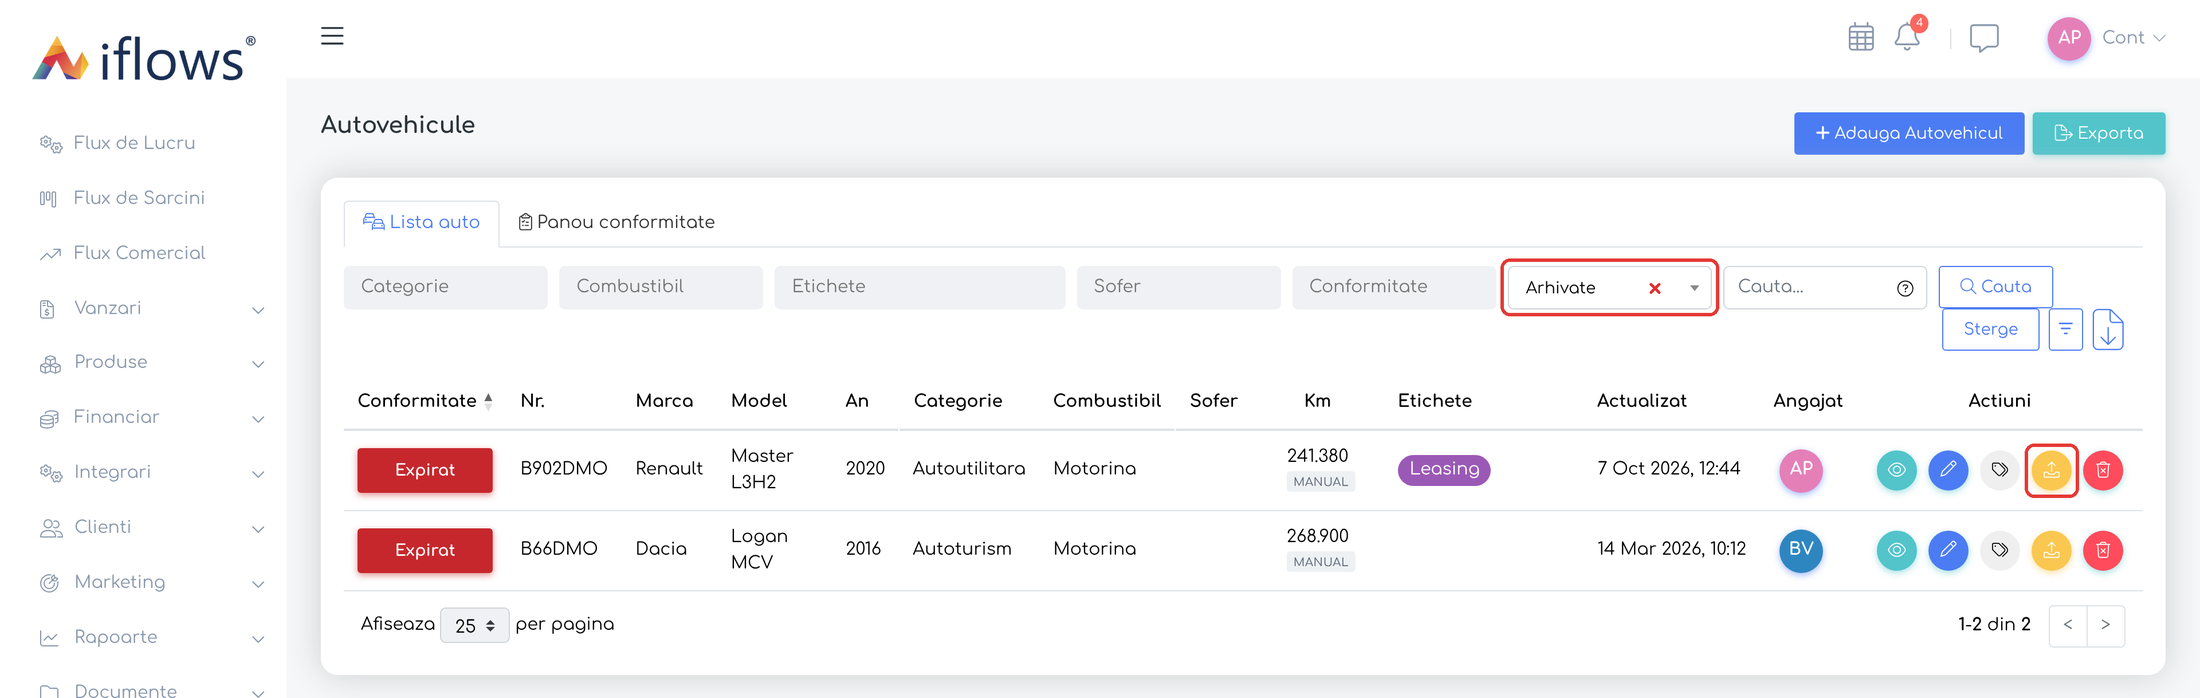View the B902DMO vehicle details

[1896, 470]
